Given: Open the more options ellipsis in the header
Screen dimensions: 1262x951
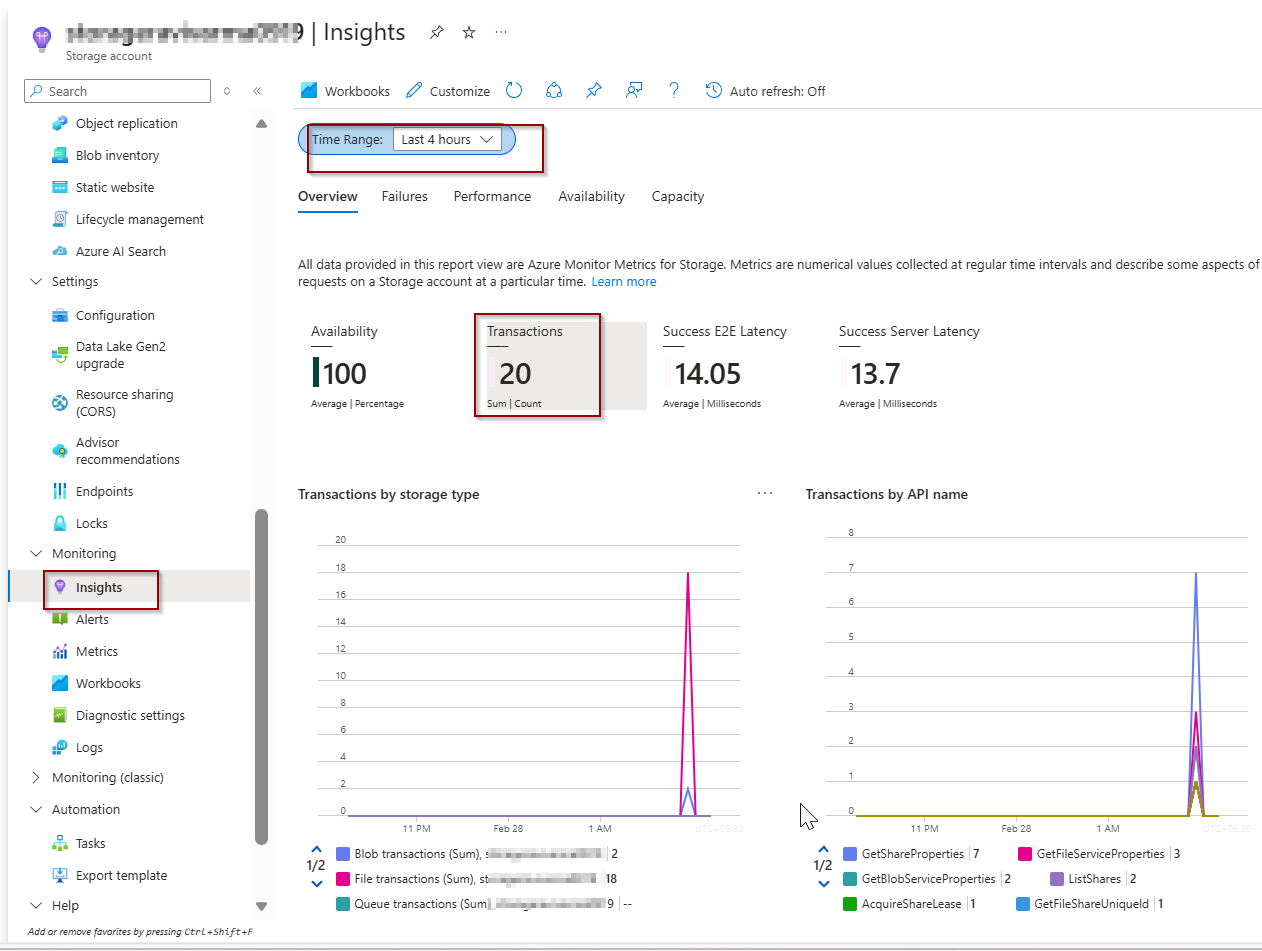Looking at the screenshot, I should point(501,33).
